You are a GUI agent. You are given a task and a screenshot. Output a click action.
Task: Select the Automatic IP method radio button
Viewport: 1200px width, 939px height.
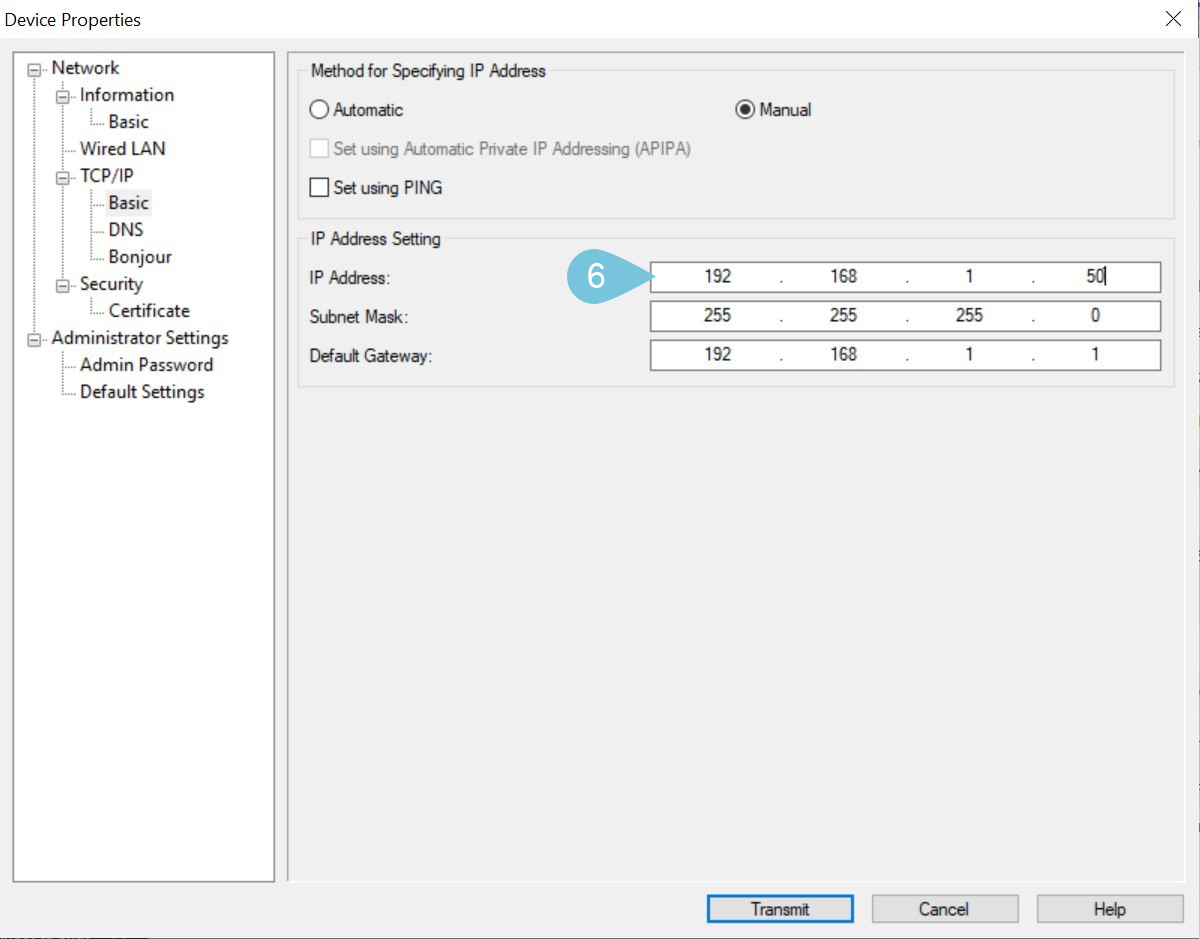[319, 110]
